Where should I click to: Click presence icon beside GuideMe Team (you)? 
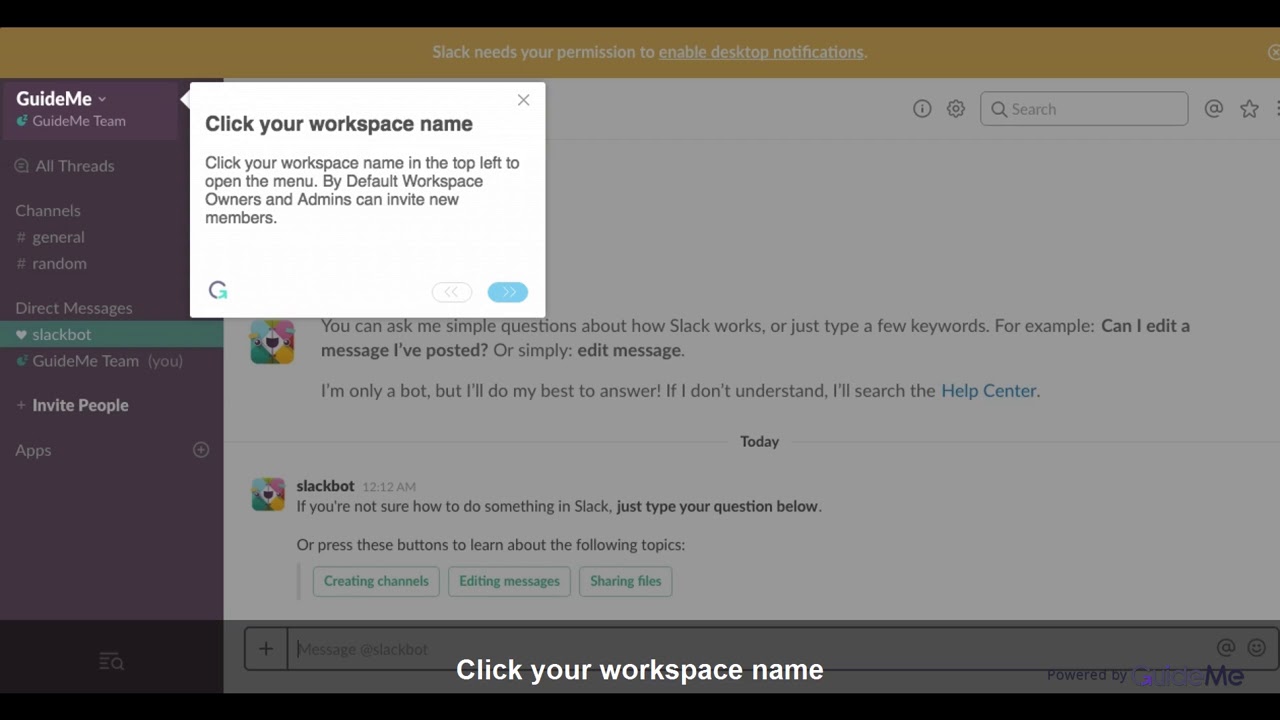pyautogui.click(x=21, y=361)
